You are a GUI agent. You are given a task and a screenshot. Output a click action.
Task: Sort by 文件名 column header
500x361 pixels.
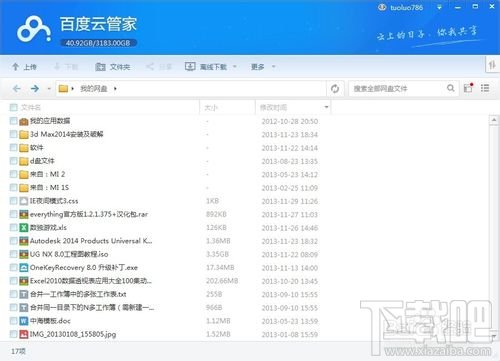31,107
